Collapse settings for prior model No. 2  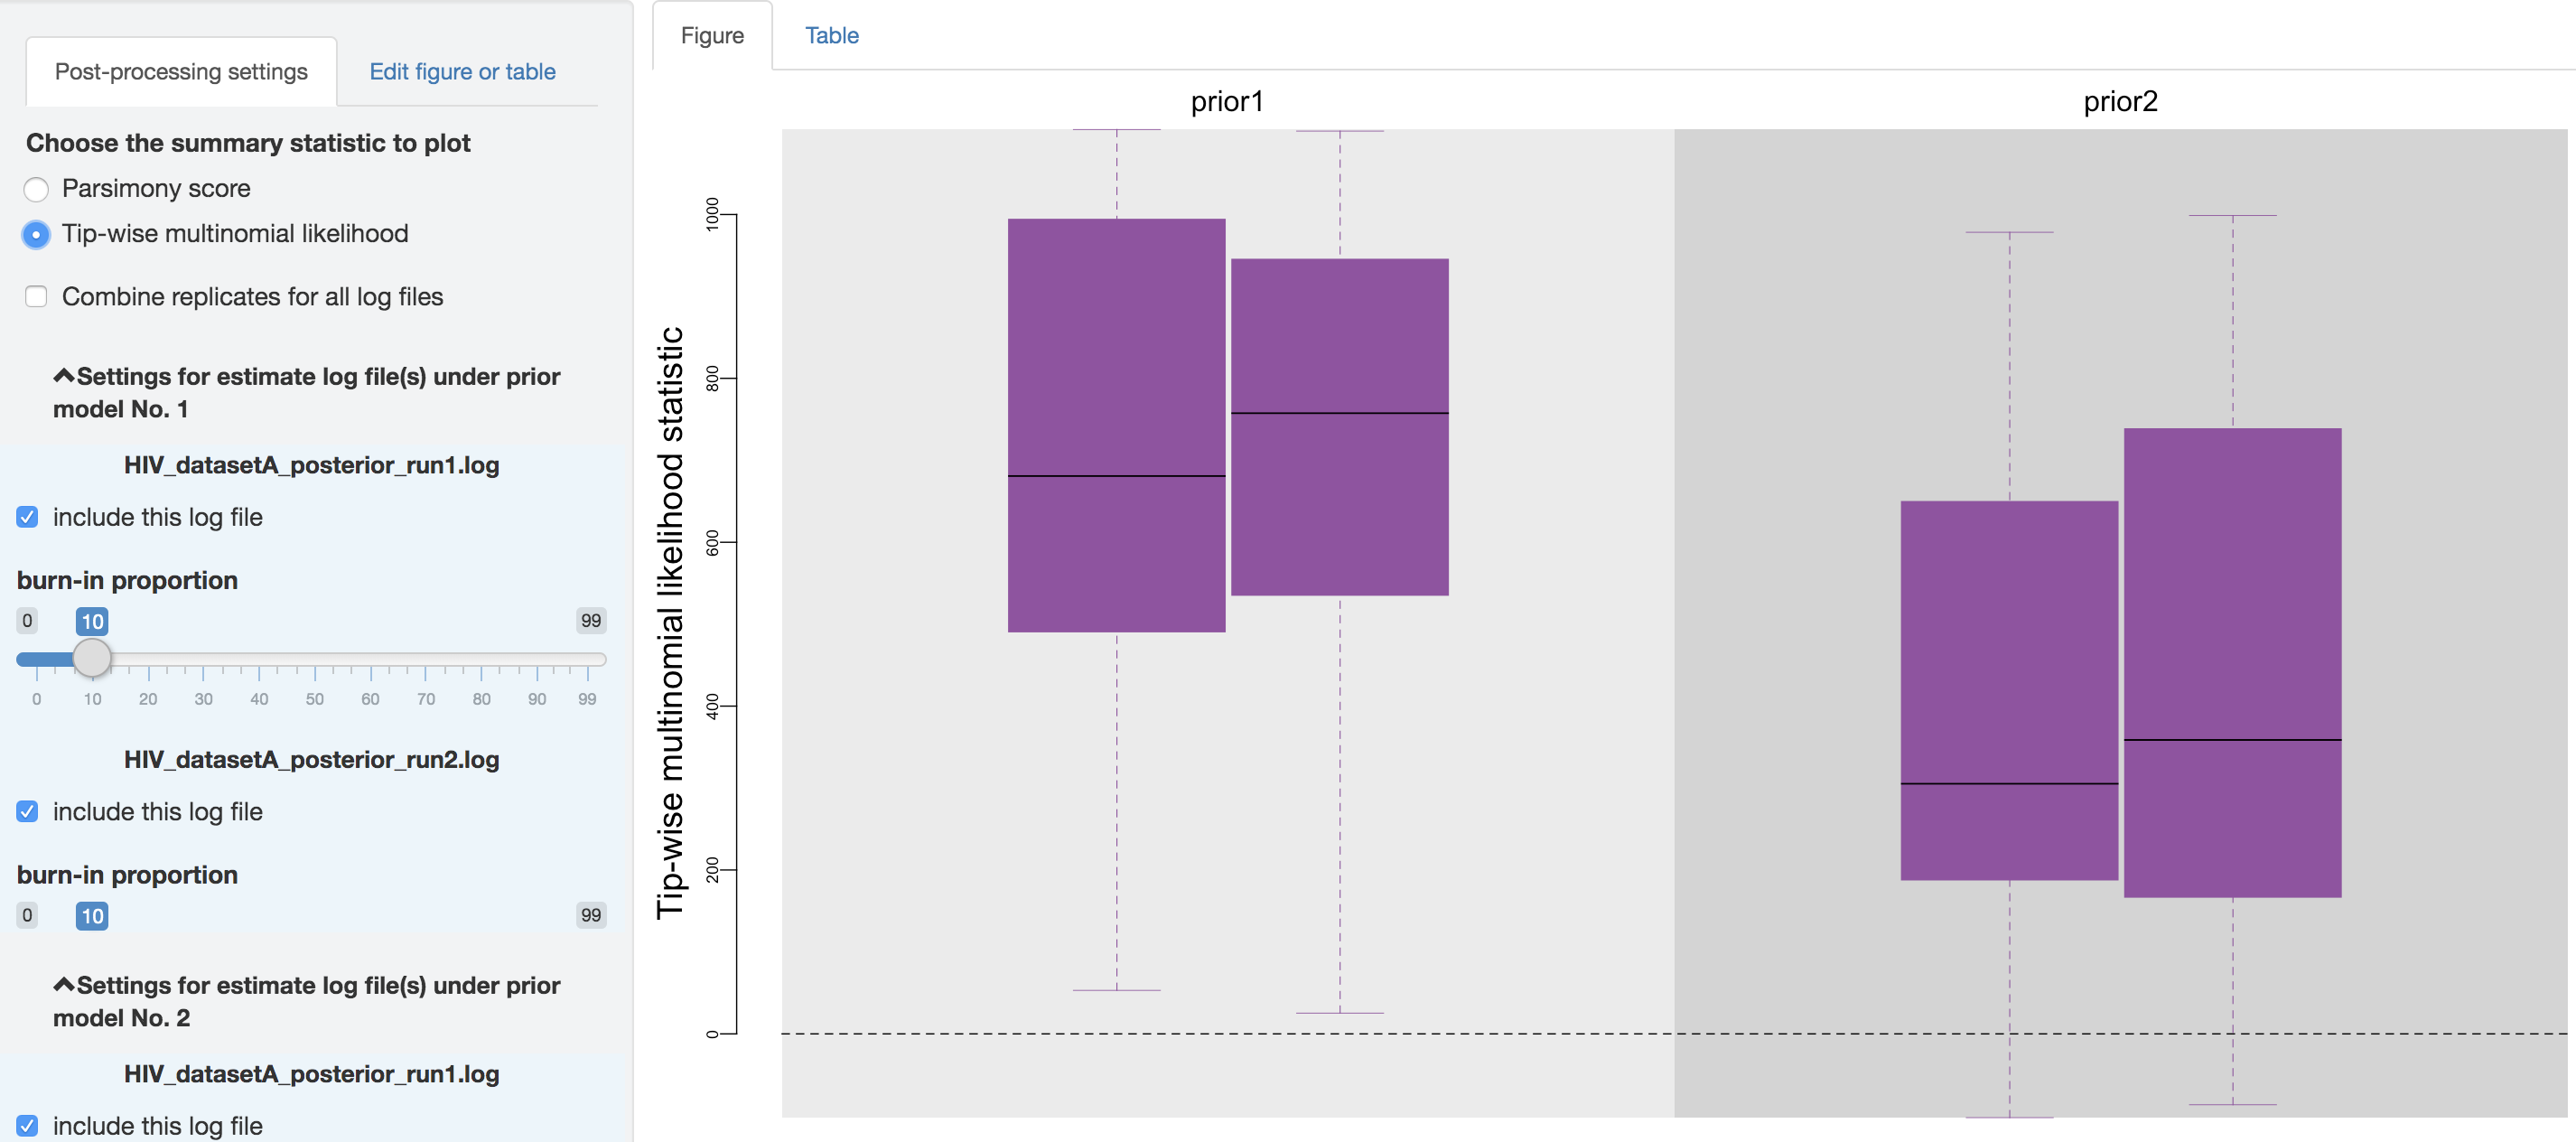tap(64, 986)
